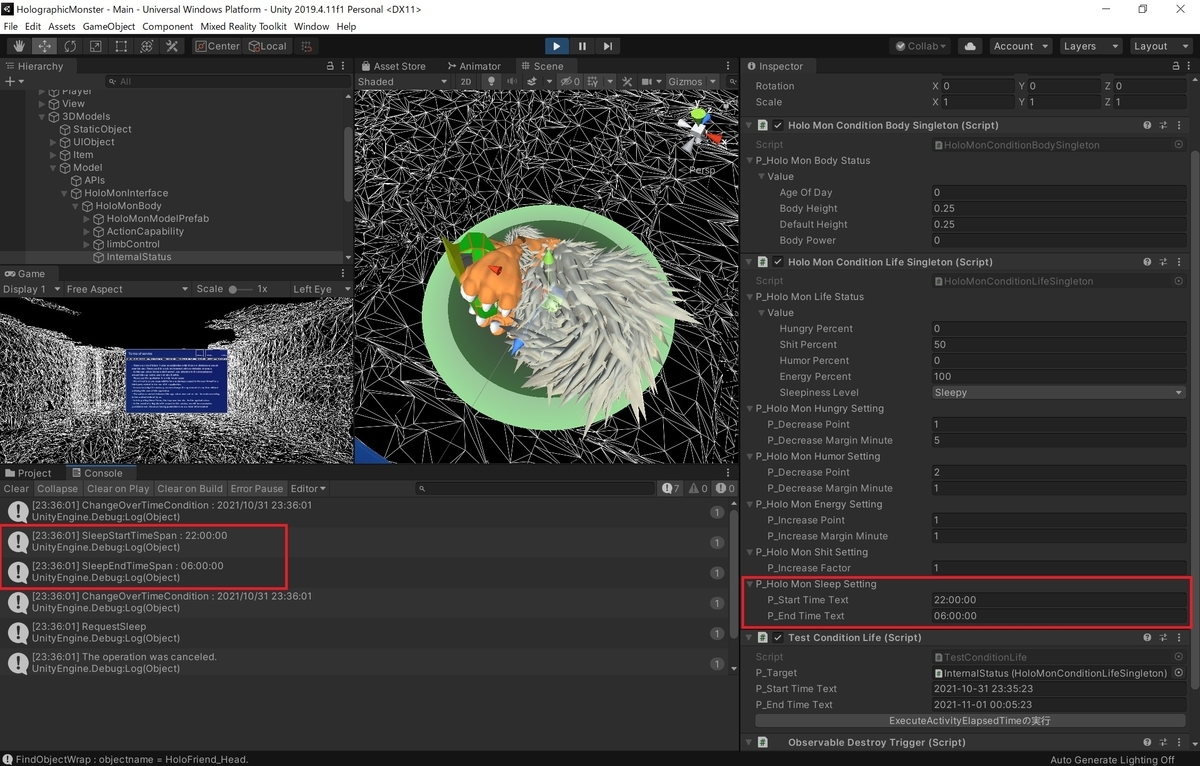Toggle Scene effects icon
This screenshot has width=1200, height=766.
point(533,81)
